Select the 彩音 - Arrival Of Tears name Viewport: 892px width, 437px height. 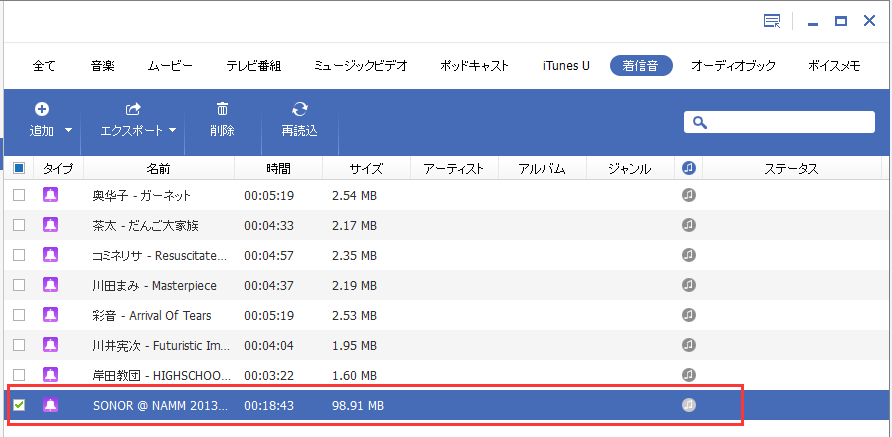point(151,315)
